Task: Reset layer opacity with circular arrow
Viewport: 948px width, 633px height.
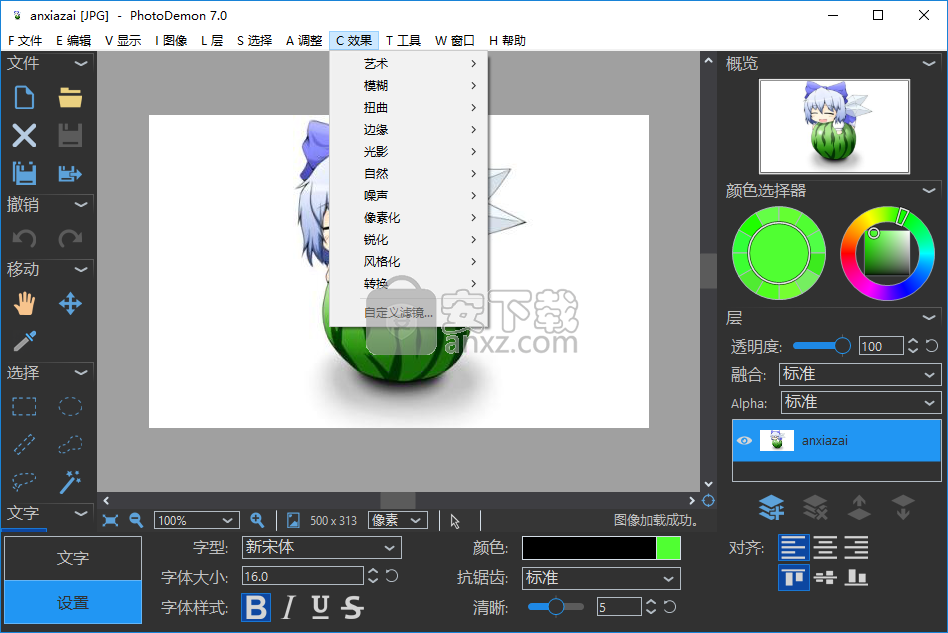Action: tap(932, 346)
